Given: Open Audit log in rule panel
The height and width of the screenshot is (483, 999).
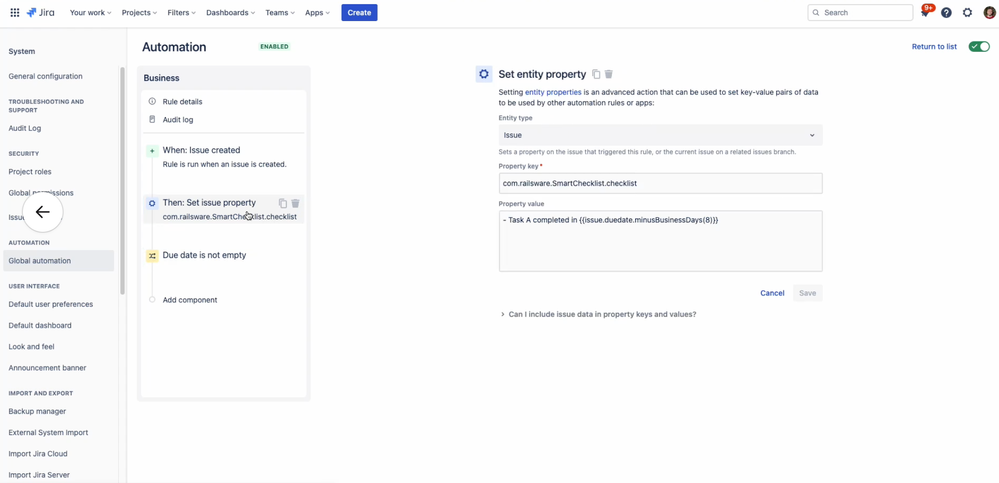Looking at the screenshot, I should coord(178,119).
